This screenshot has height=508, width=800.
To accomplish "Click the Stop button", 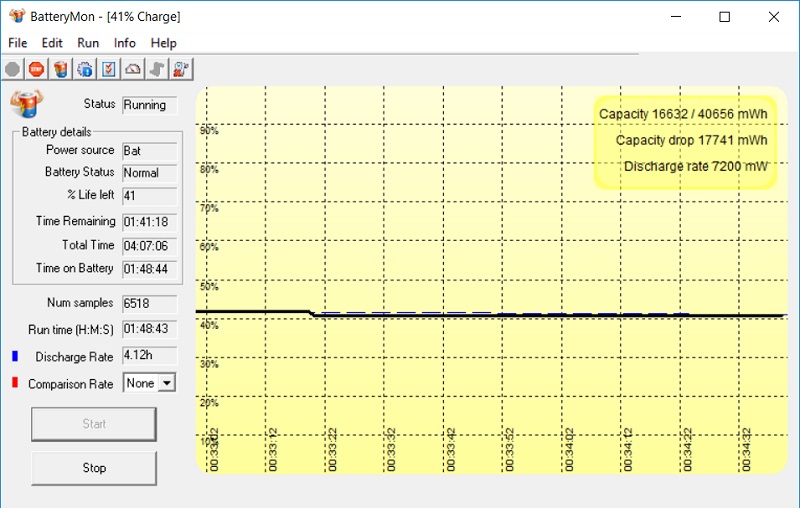I will tap(94, 468).
